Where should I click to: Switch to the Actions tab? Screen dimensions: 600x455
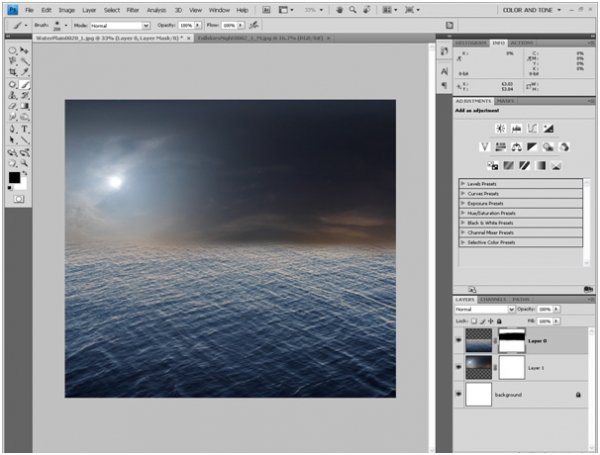[522, 43]
